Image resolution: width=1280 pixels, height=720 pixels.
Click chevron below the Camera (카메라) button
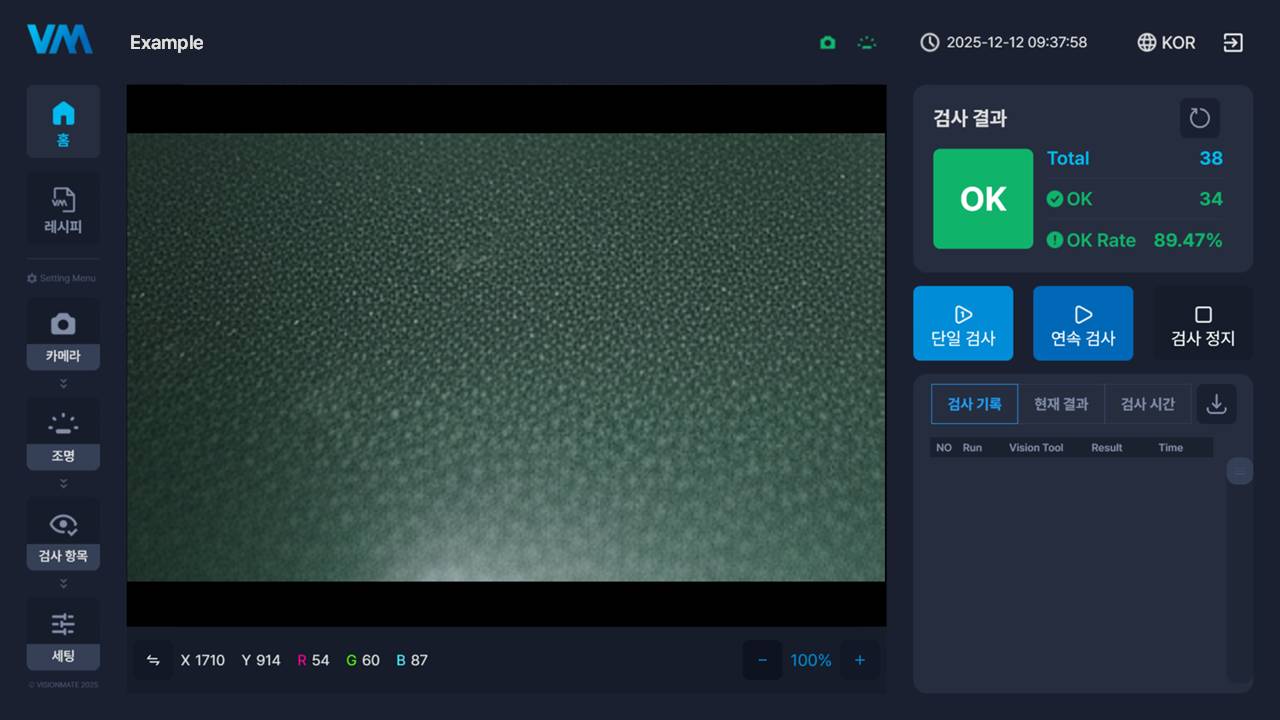pyautogui.click(x=63, y=383)
